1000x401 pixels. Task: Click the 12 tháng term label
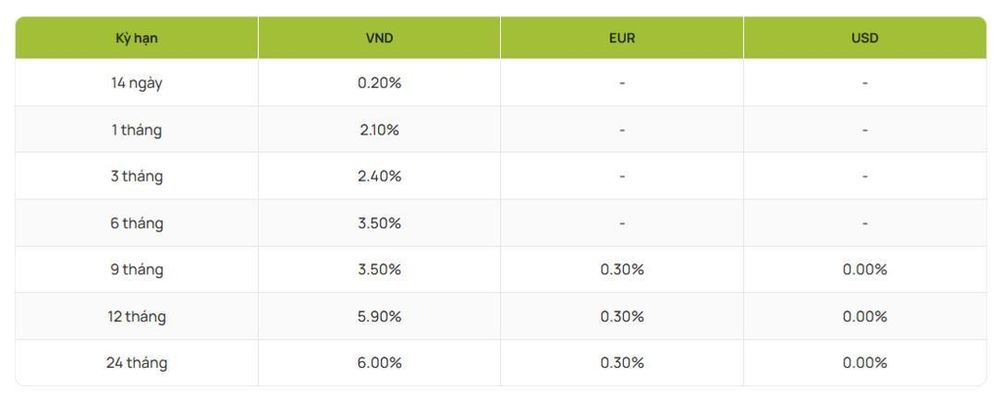click(136, 317)
